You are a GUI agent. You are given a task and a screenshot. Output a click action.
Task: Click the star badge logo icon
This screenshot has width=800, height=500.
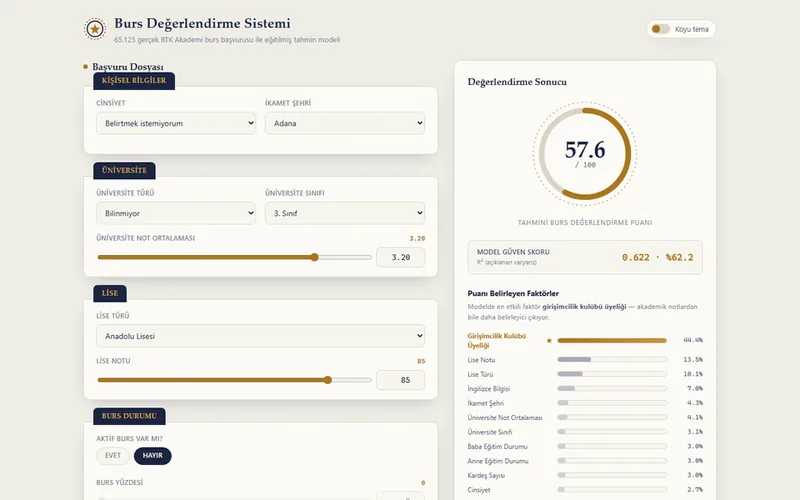(95, 29)
